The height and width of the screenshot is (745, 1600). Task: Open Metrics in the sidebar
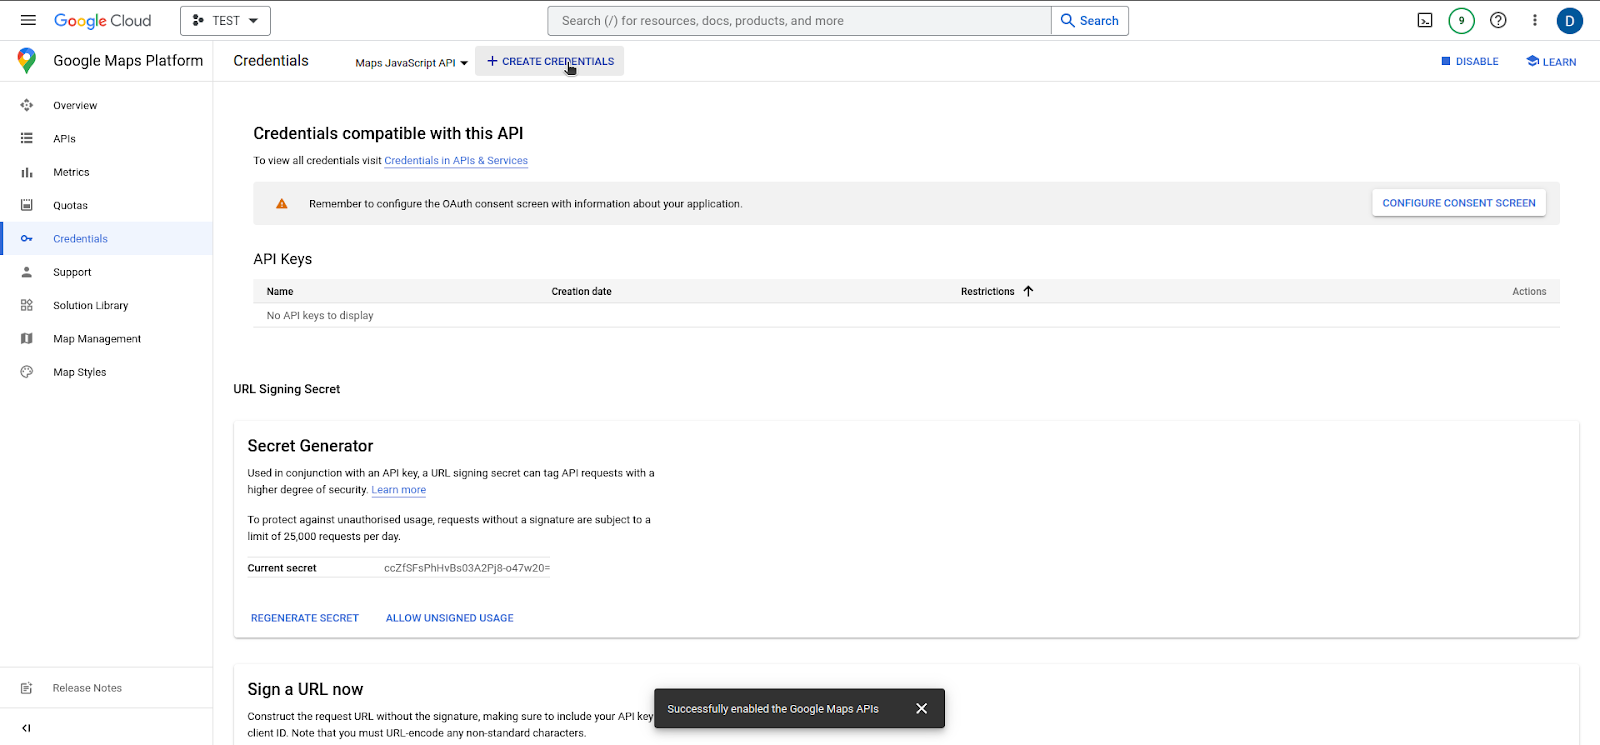[x=71, y=172]
